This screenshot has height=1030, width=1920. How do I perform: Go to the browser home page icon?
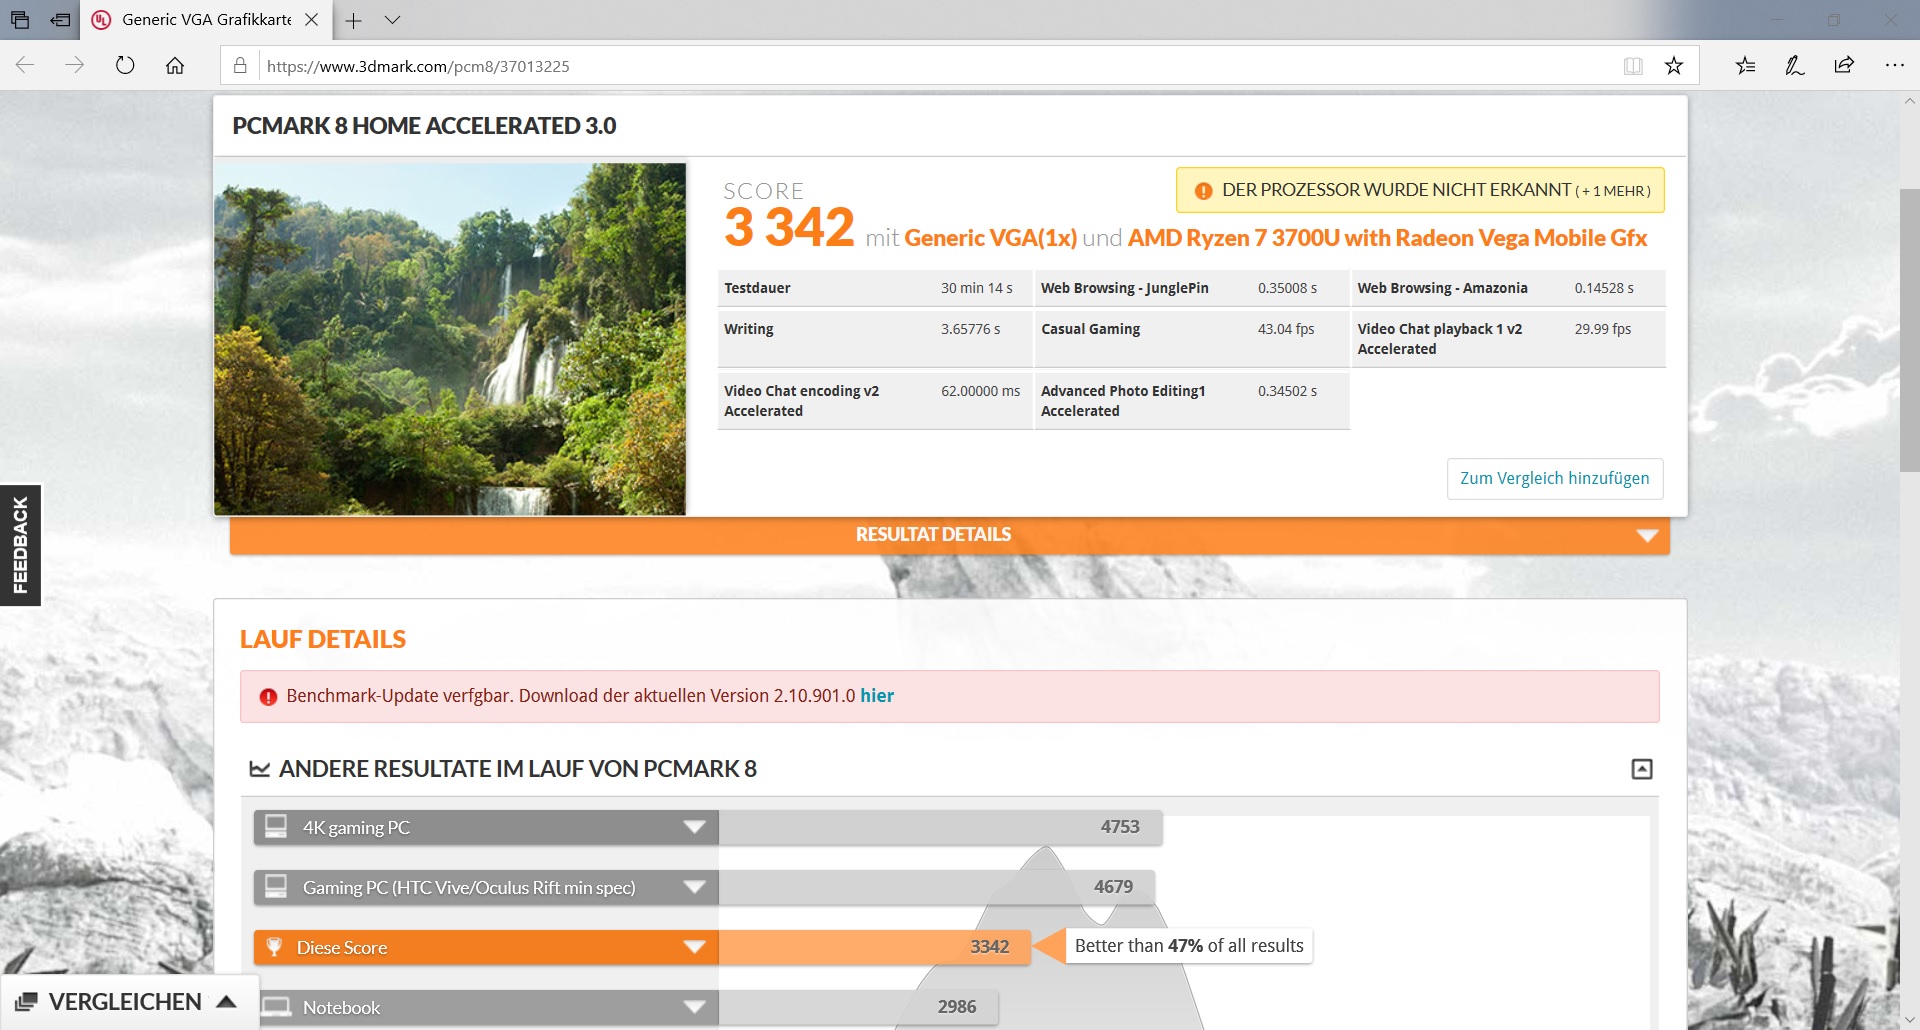[175, 66]
